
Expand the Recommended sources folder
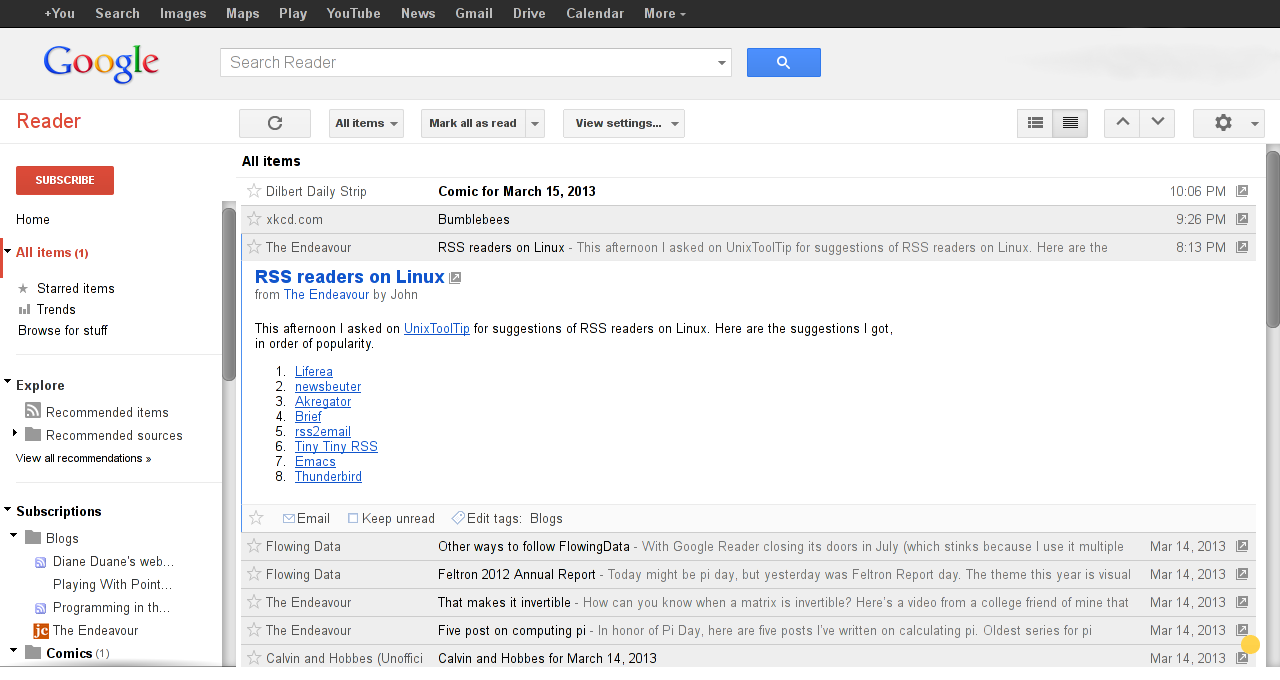[x=15, y=433]
